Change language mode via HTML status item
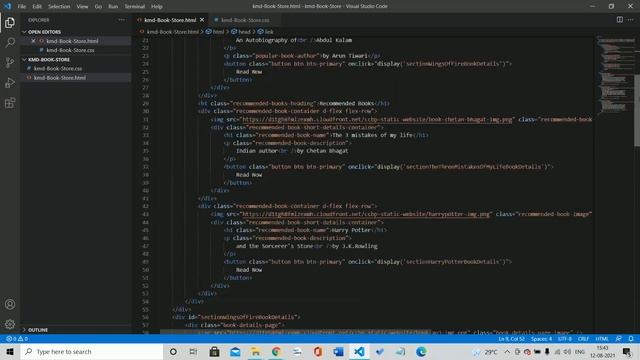640x360 pixels. click(602, 339)
